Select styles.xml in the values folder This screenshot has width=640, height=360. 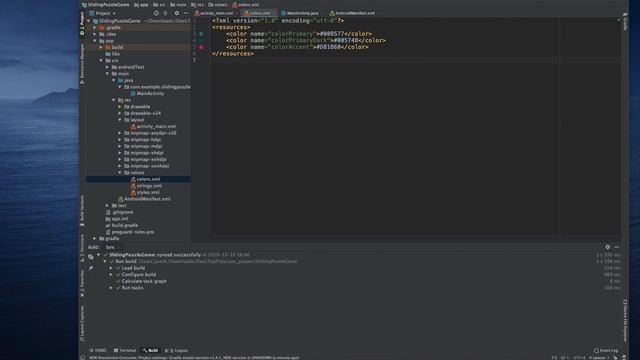pos(145,192)
